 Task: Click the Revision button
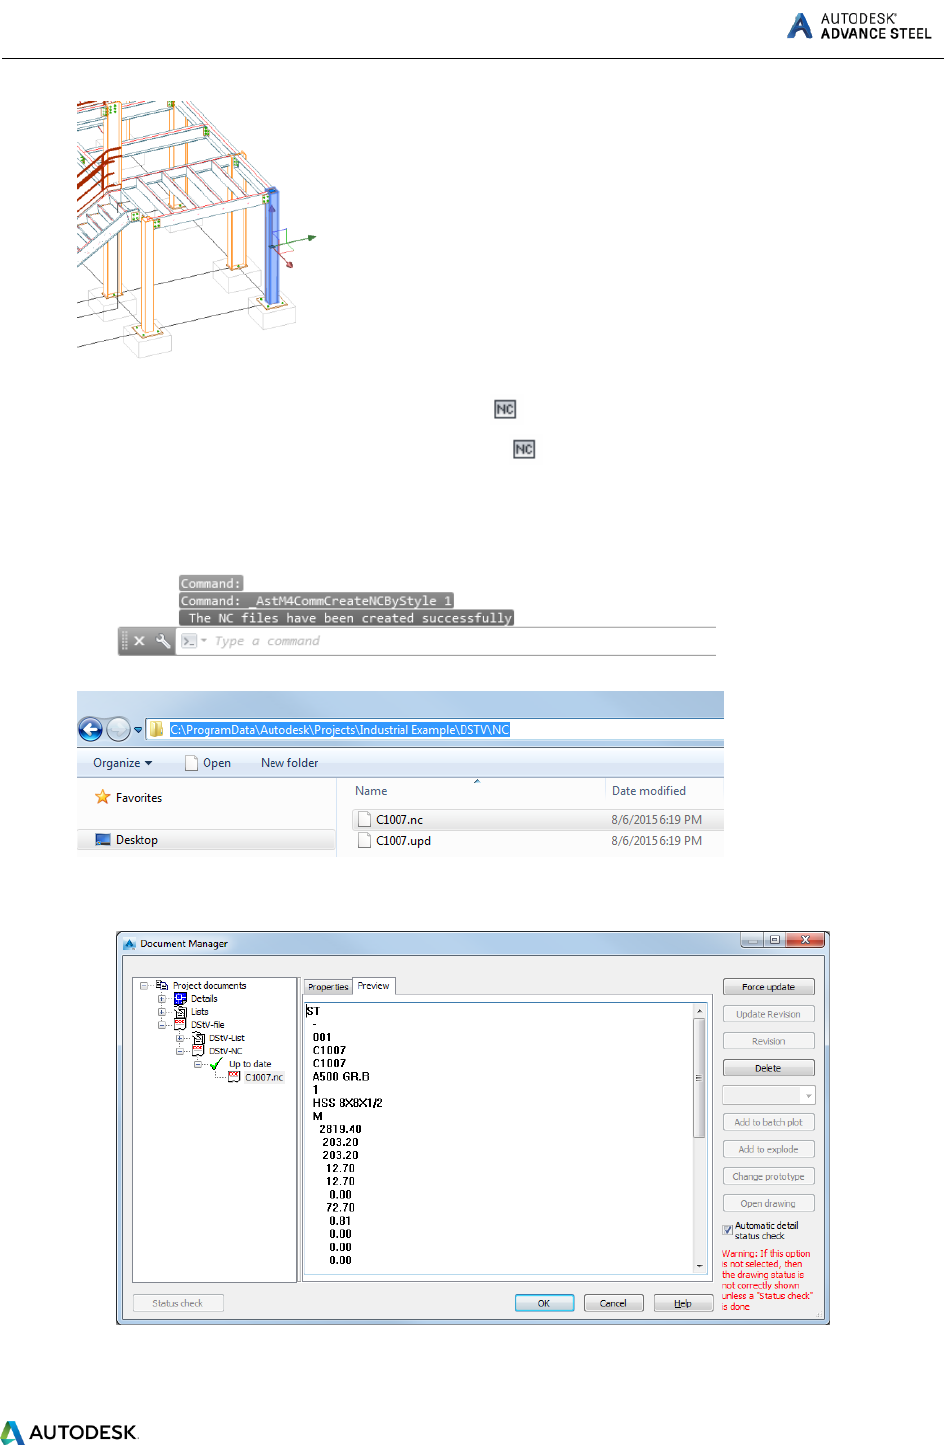(x=769, y=1041)
